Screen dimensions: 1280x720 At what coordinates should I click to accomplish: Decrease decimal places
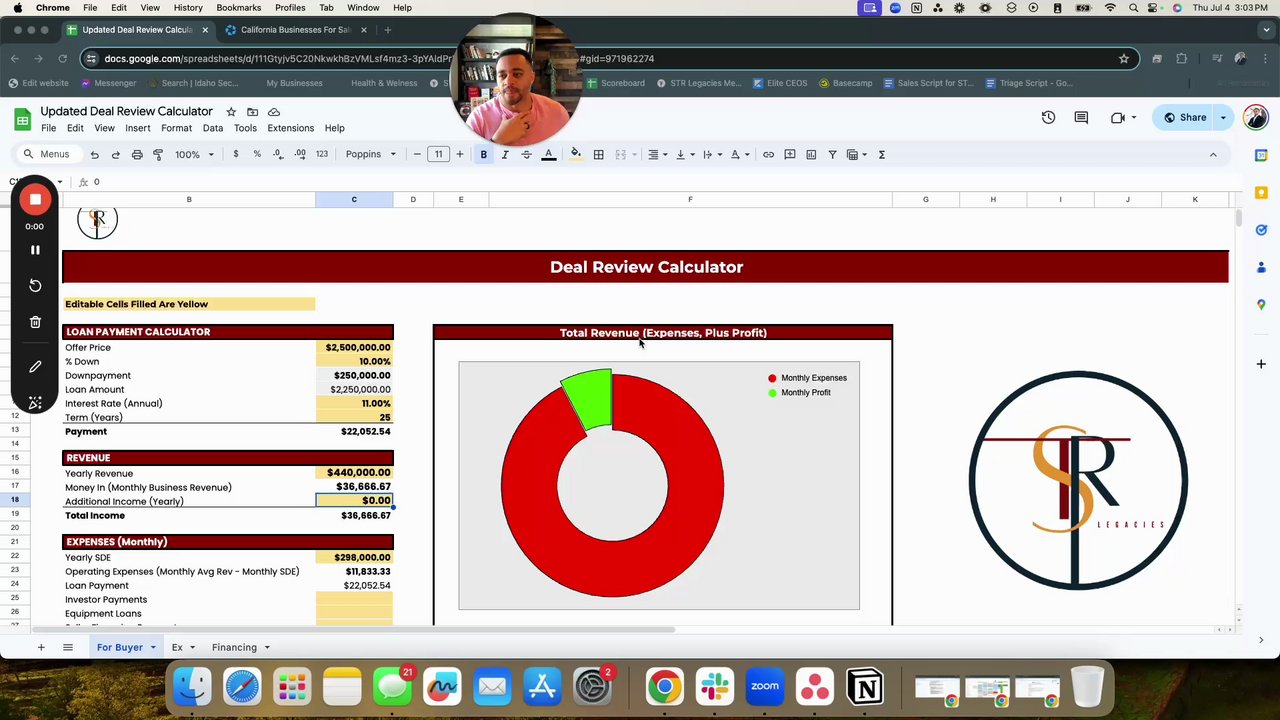[277, 154]
